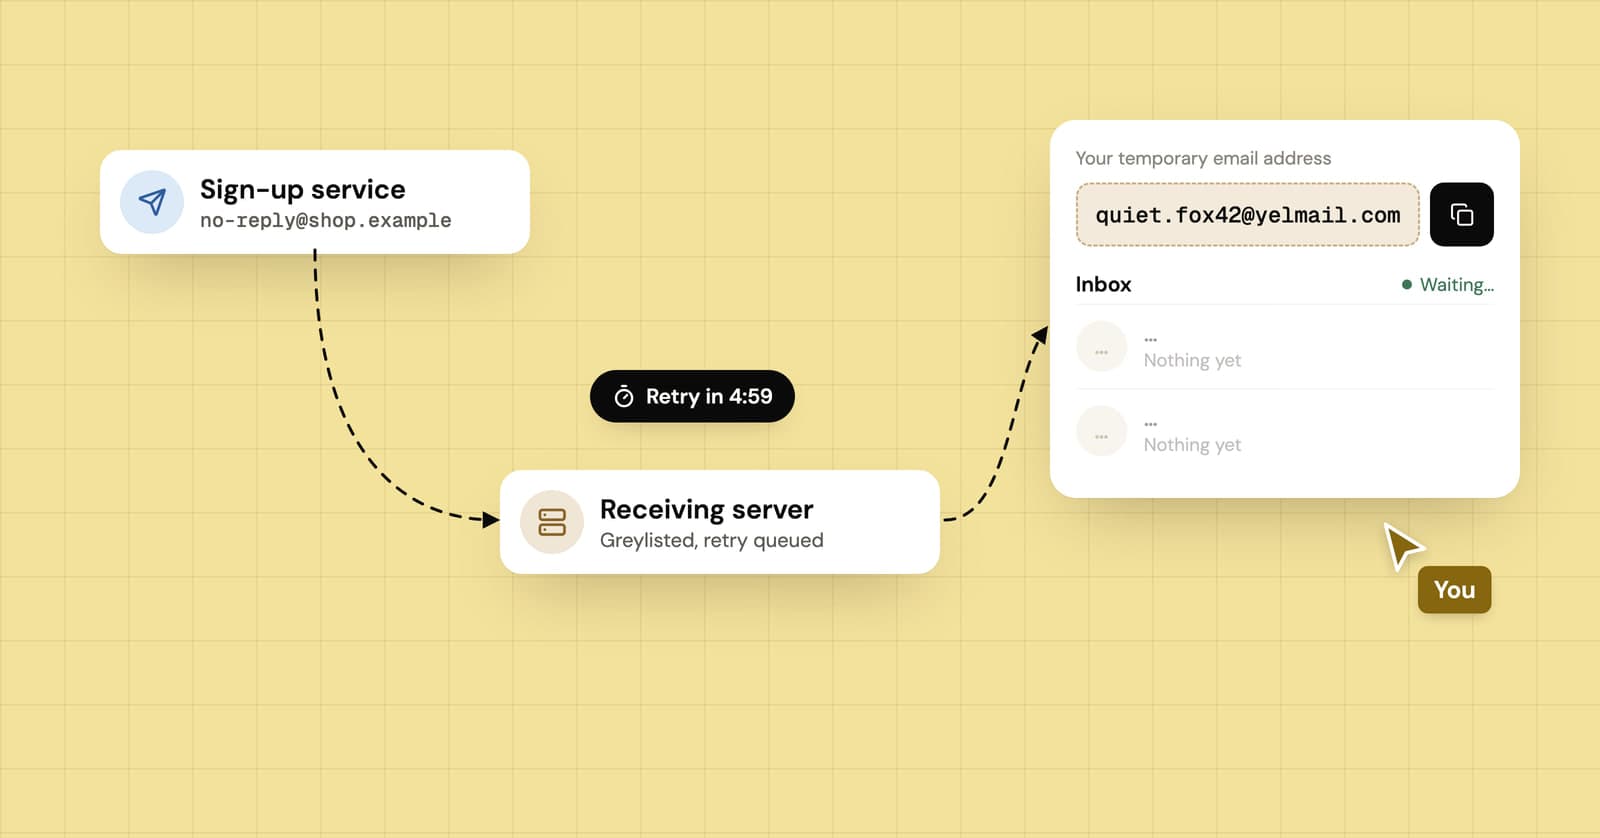1600x838 pixels.
Task: Click "Greylisted, retry queued" status text
Action: coord(712,540)
